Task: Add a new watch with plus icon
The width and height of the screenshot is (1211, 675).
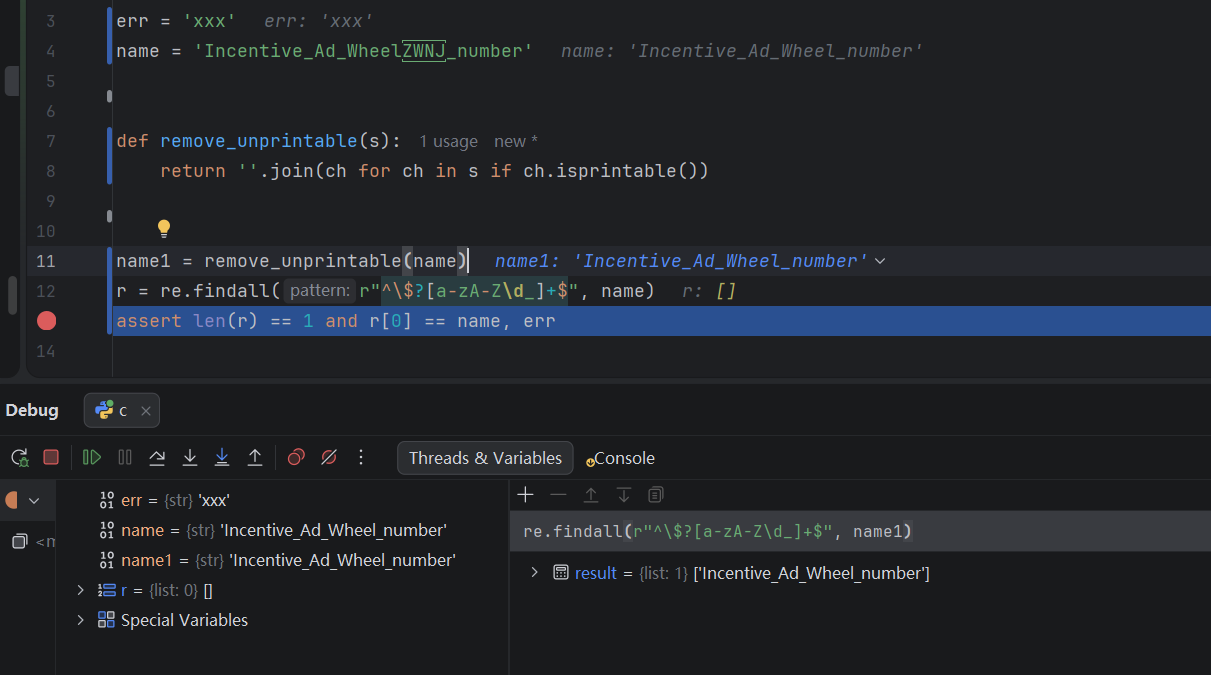Action: [526, 494]
